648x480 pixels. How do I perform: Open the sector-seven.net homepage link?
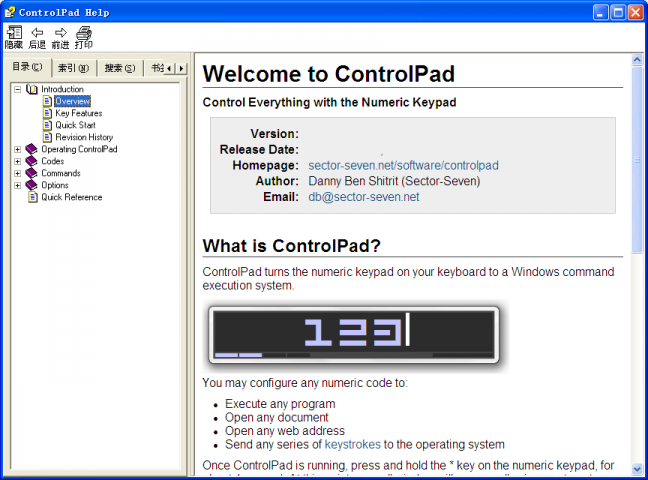click(403, 165)
